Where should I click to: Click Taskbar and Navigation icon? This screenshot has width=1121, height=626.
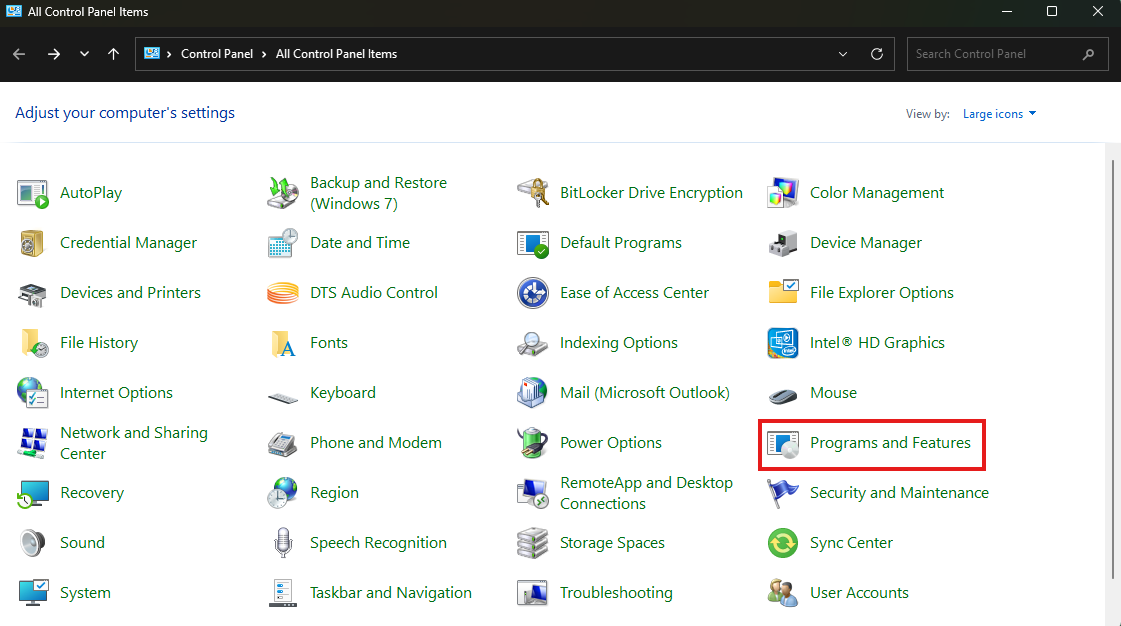[x=282, y=593]
